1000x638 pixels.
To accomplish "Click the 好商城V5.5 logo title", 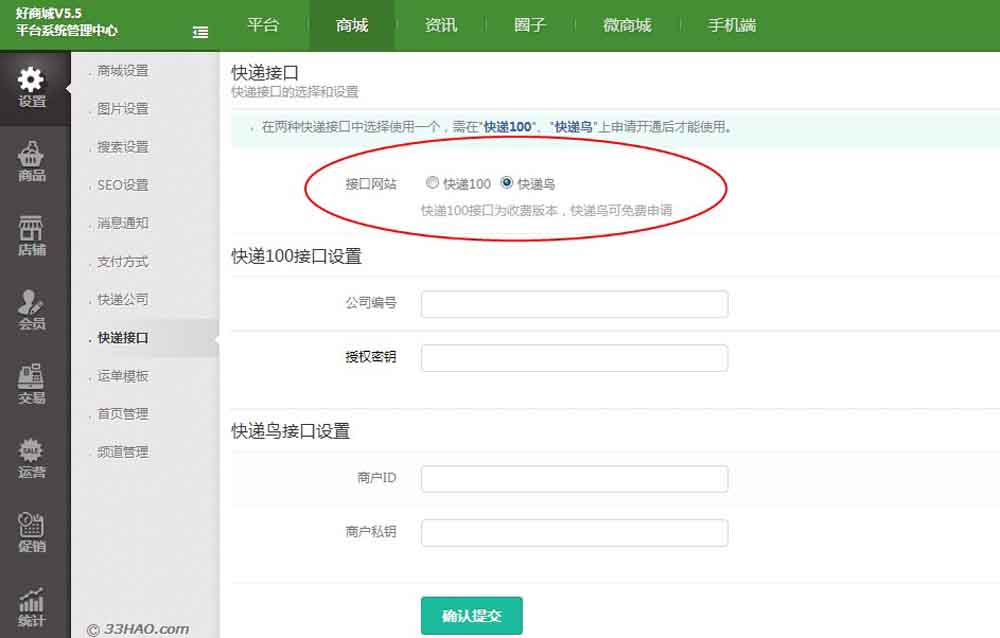I will pyautogui.click(x=49, y=13).
